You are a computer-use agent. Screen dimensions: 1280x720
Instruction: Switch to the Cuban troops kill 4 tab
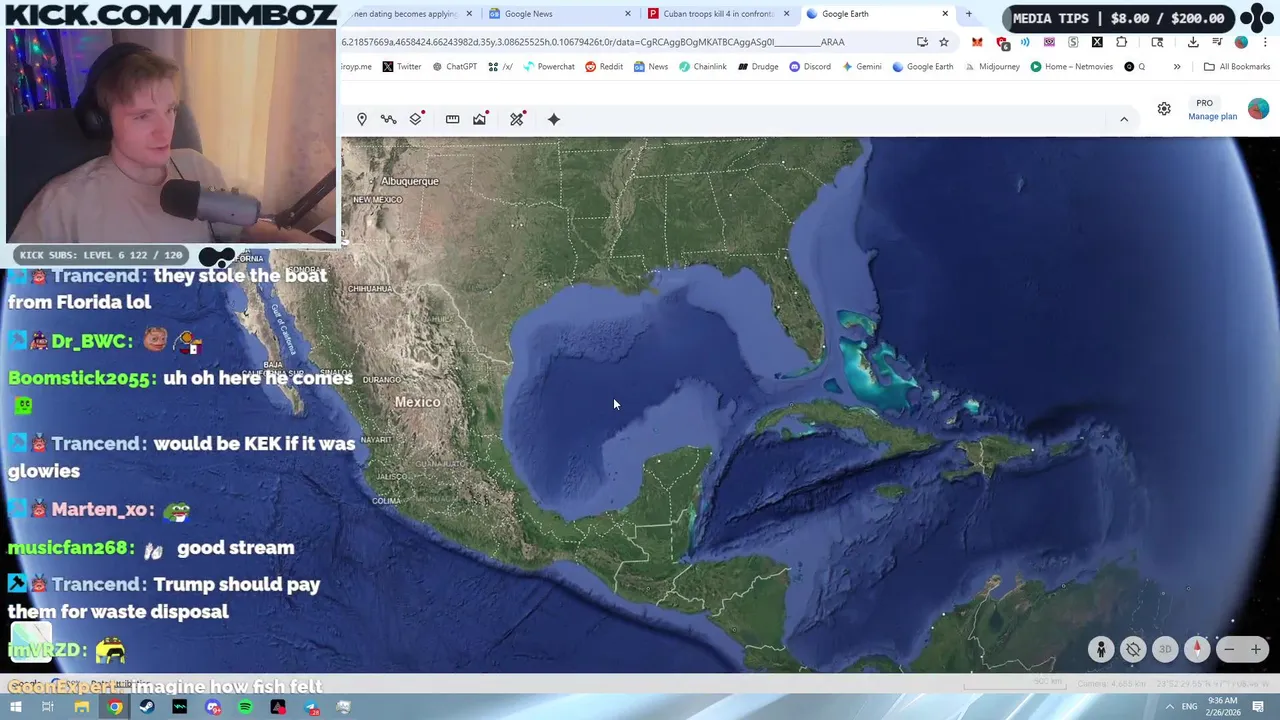[718, 14]
